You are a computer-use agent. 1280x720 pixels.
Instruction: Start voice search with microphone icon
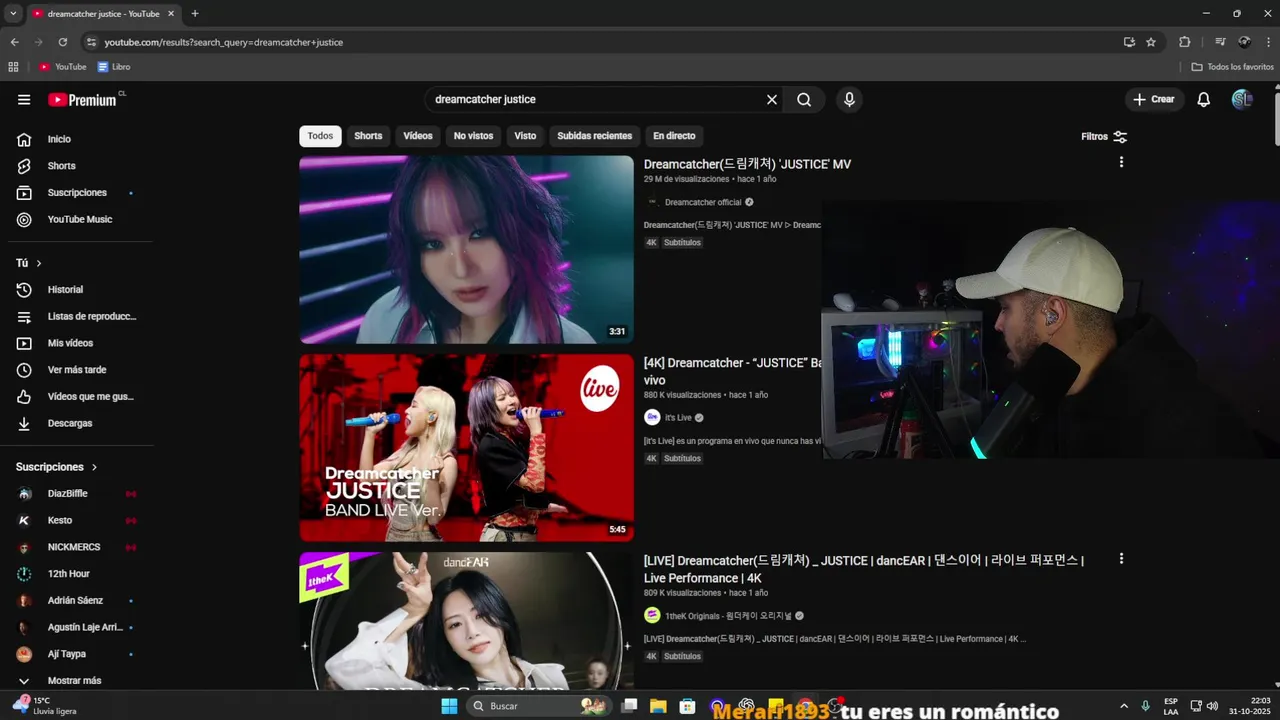coord(849,99)
